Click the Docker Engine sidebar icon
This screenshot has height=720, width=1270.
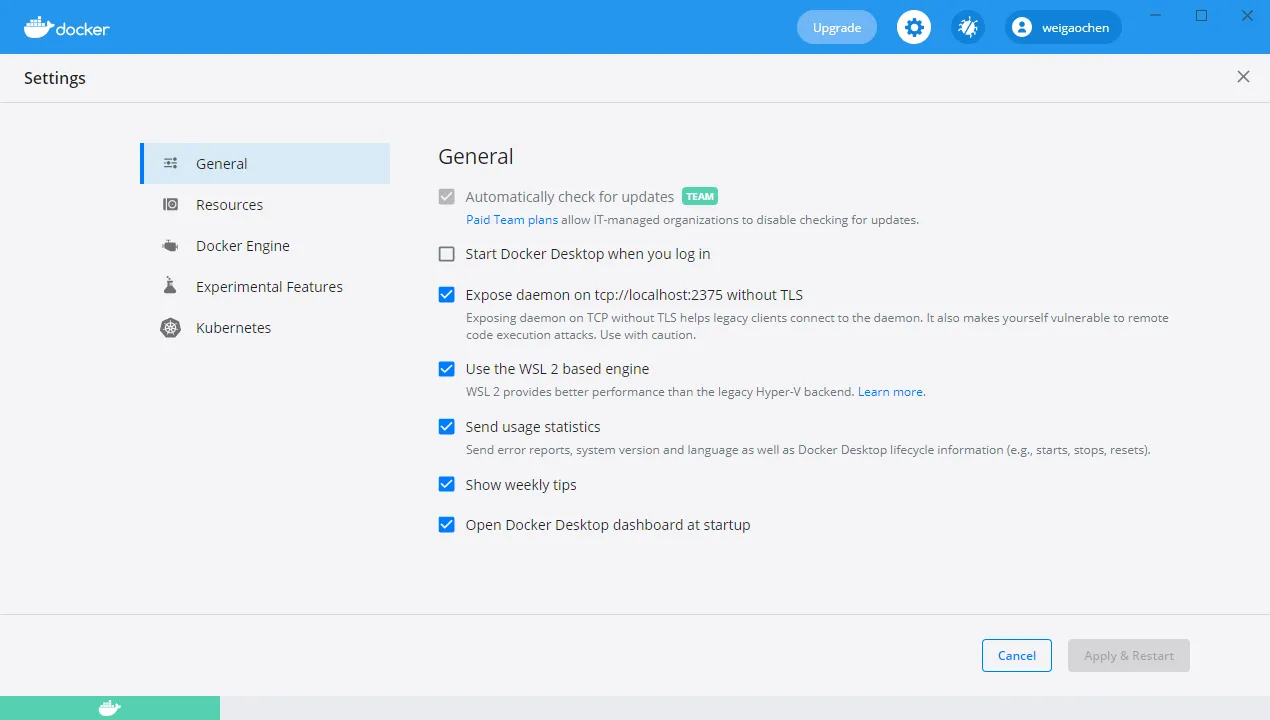[171, 246]
